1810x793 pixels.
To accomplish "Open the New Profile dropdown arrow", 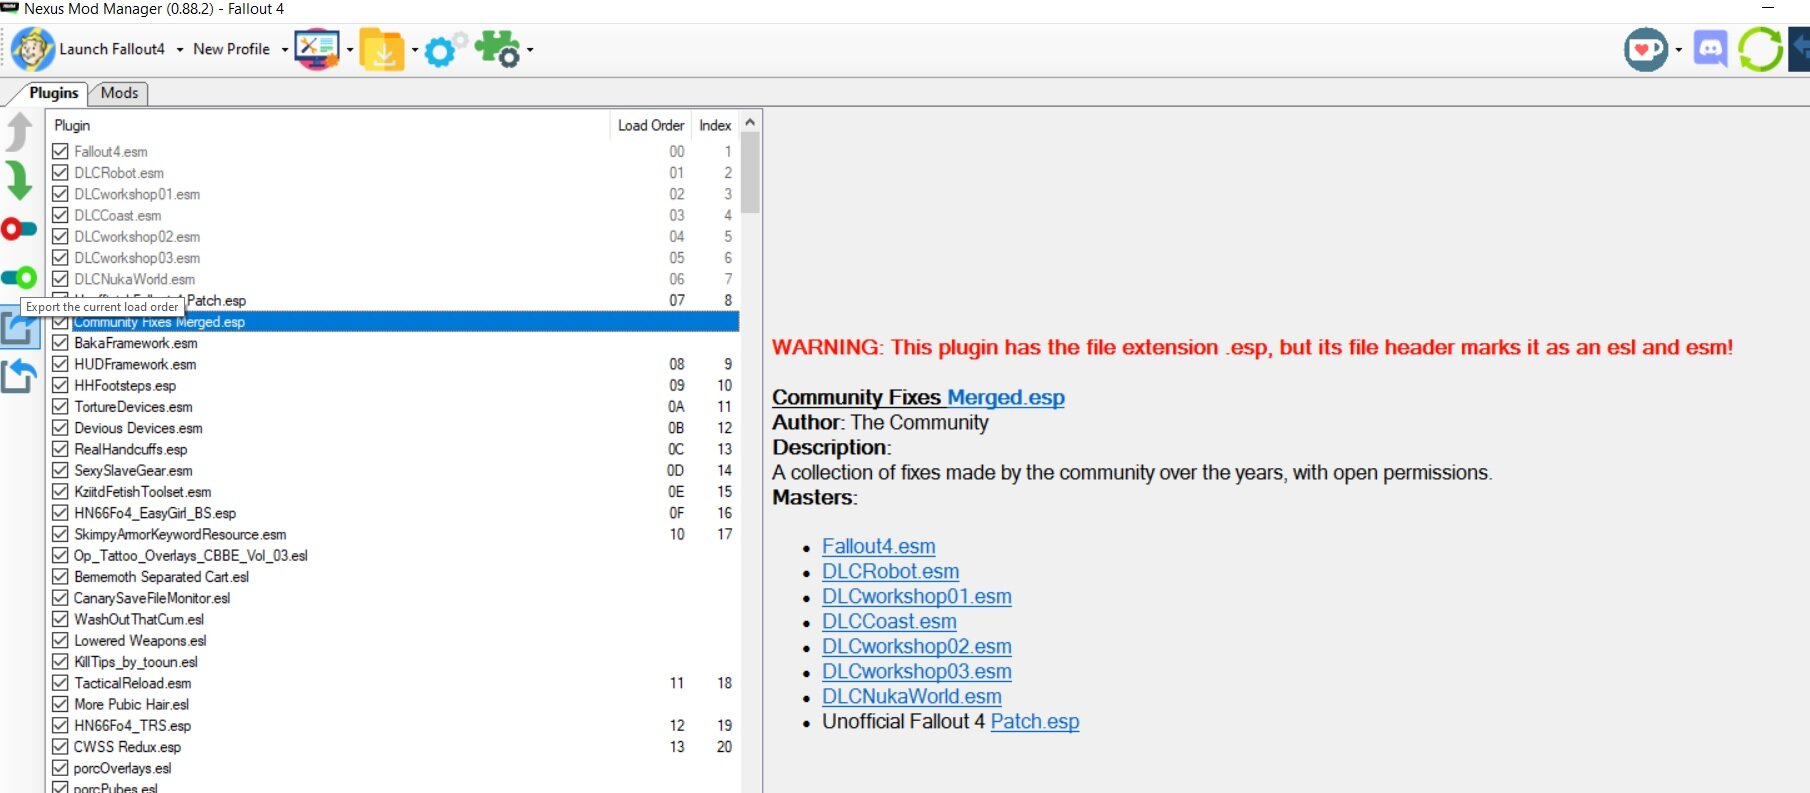I will point(285,49).
